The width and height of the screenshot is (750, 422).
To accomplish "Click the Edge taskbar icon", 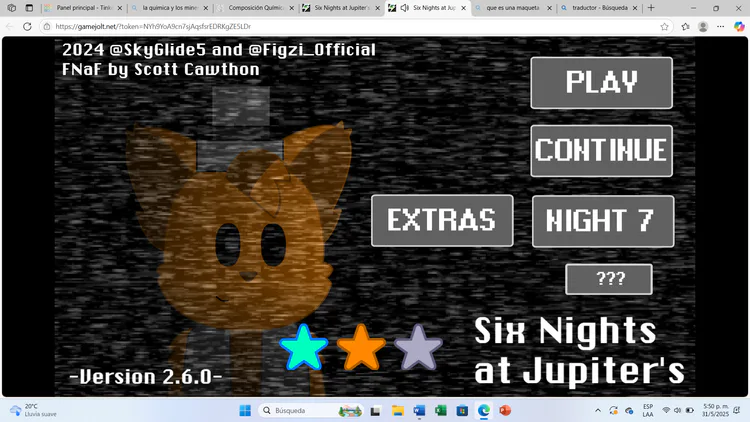I will pyautogui.click(x=484, y=411).
